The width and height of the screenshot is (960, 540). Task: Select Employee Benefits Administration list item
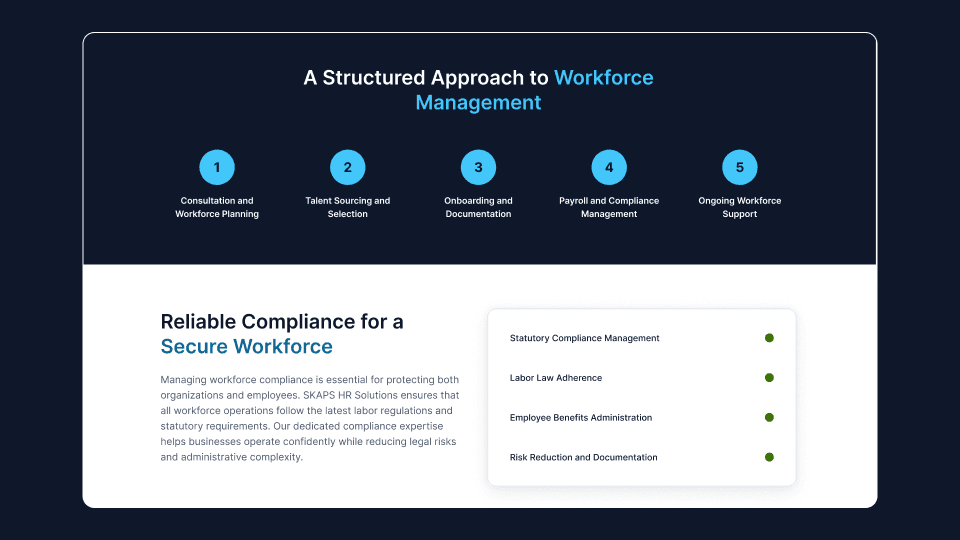click(x=580, y=418)
